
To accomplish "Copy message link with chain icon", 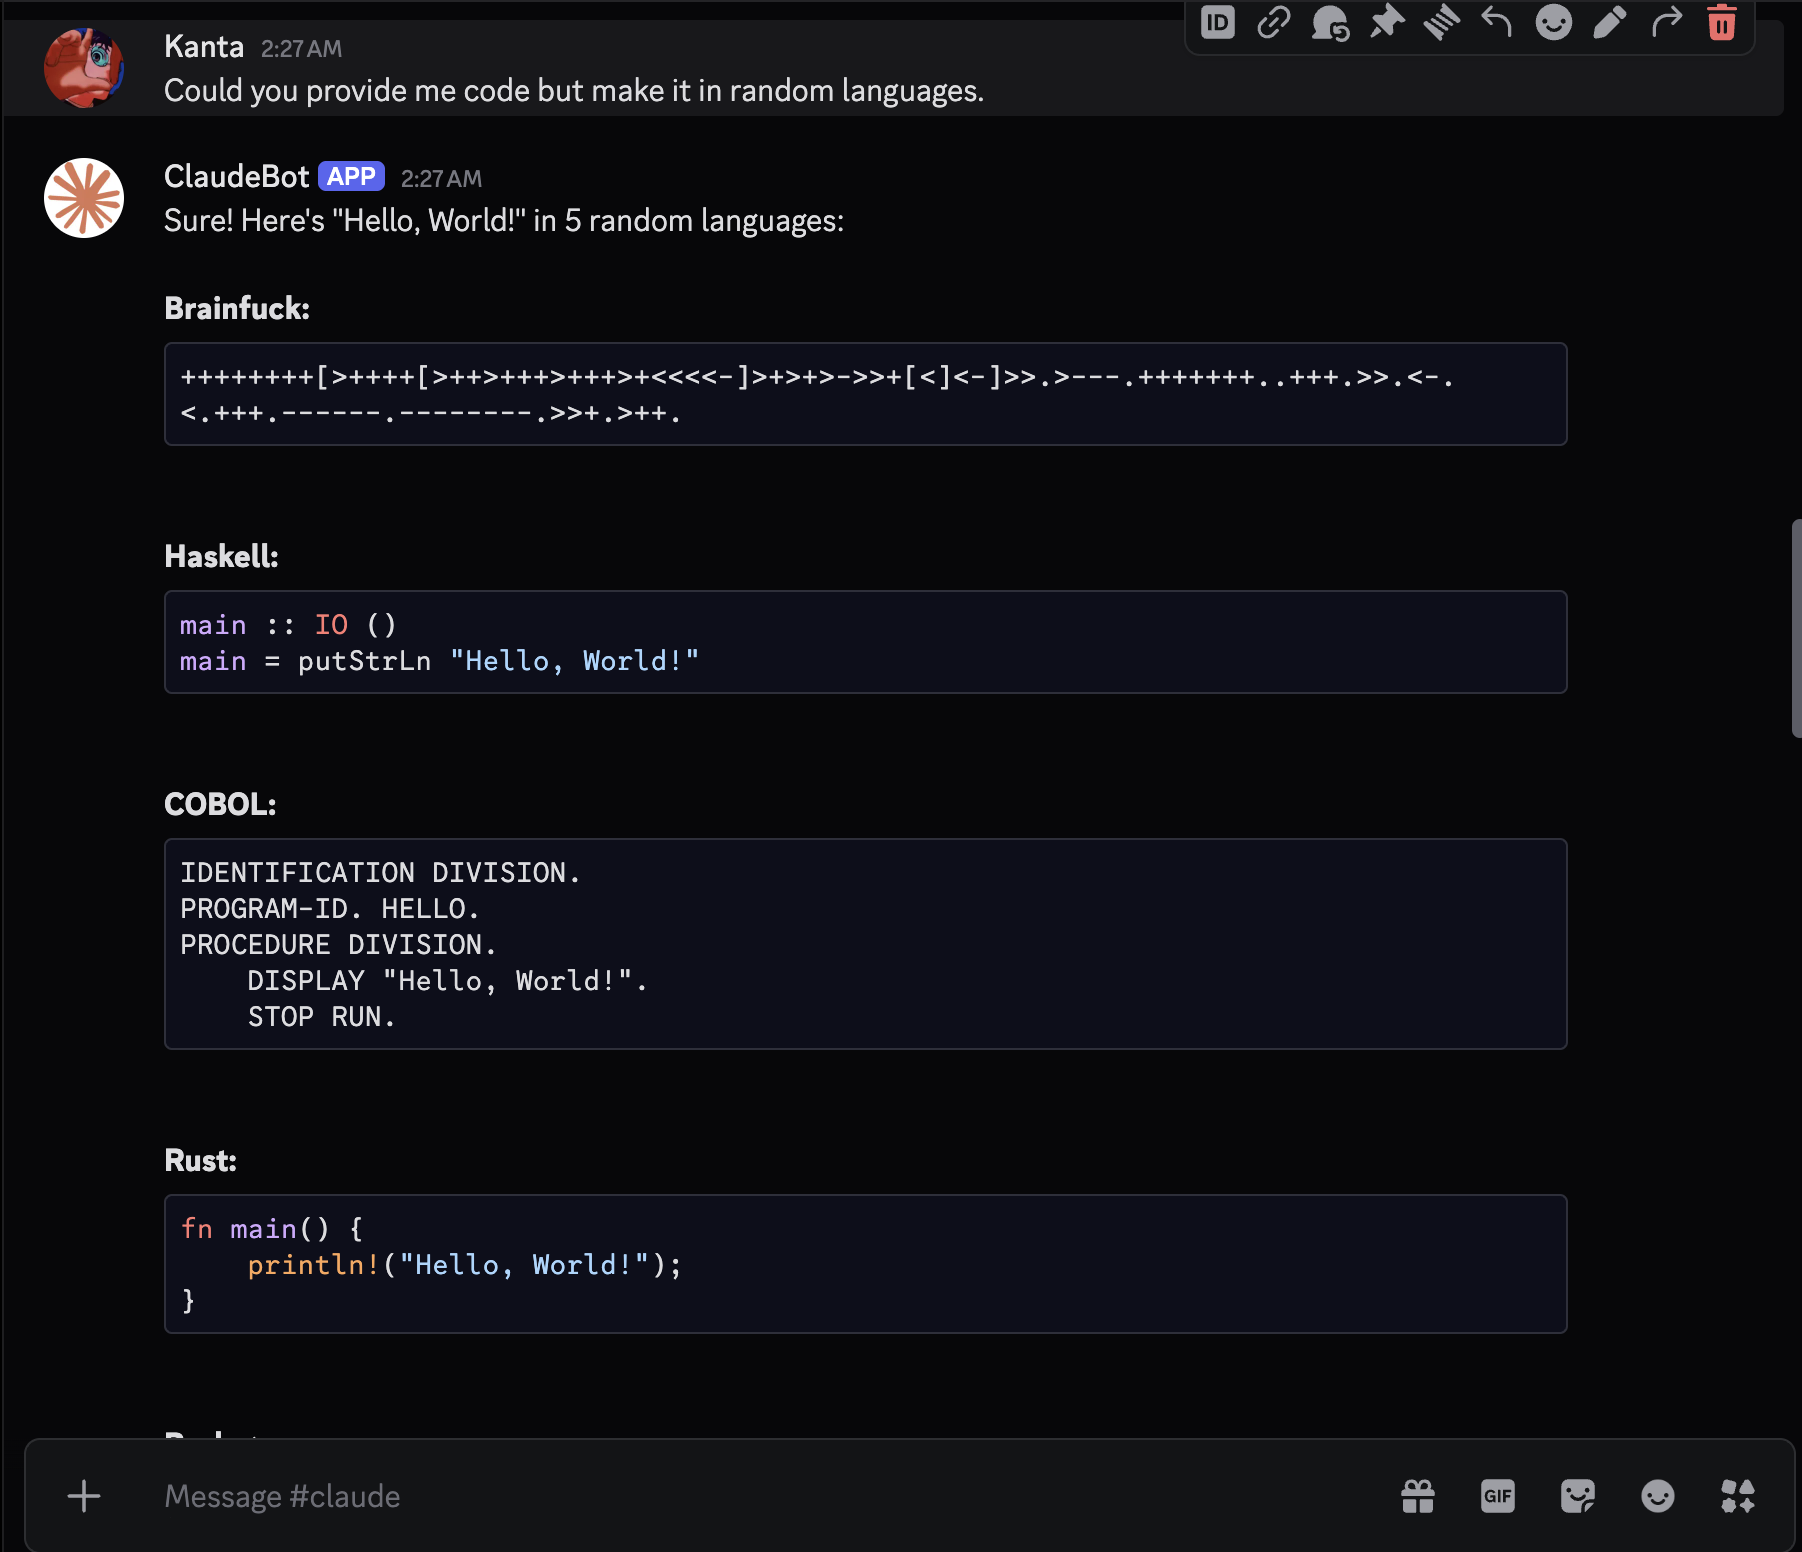I will pos(1274,22).
